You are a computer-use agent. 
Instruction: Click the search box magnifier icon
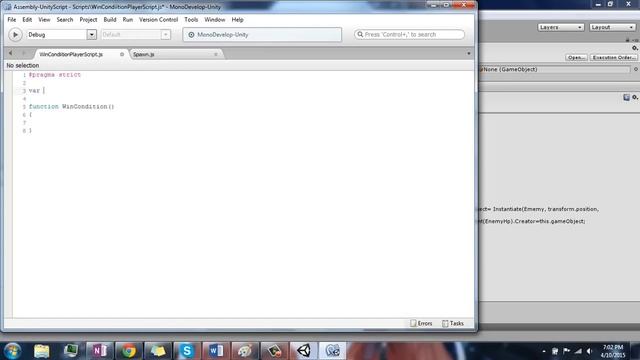[x=360, y=35]
